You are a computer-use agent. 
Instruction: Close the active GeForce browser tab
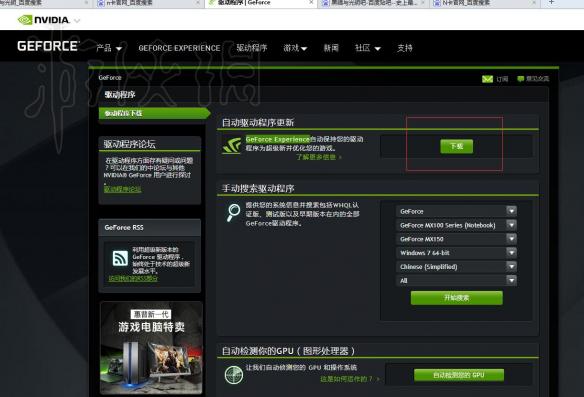[311, 2]
